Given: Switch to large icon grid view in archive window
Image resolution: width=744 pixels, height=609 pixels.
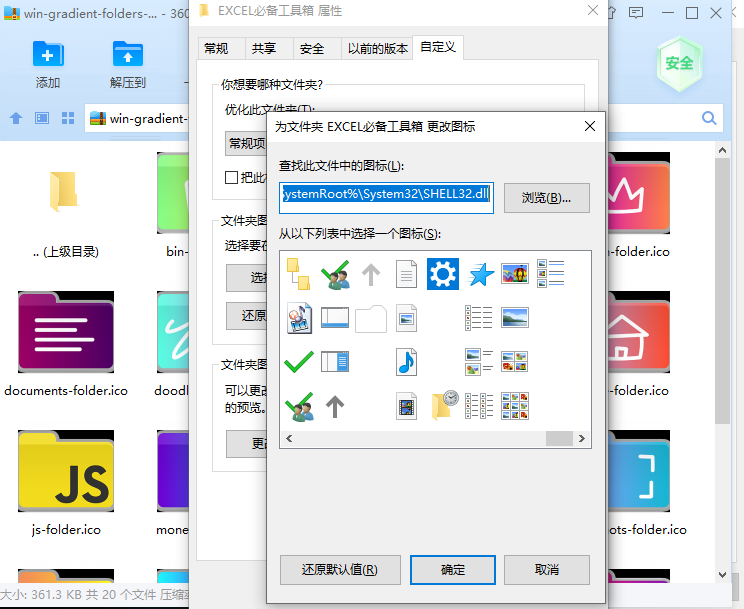Looking at the screenshot, I should (68, 118).
